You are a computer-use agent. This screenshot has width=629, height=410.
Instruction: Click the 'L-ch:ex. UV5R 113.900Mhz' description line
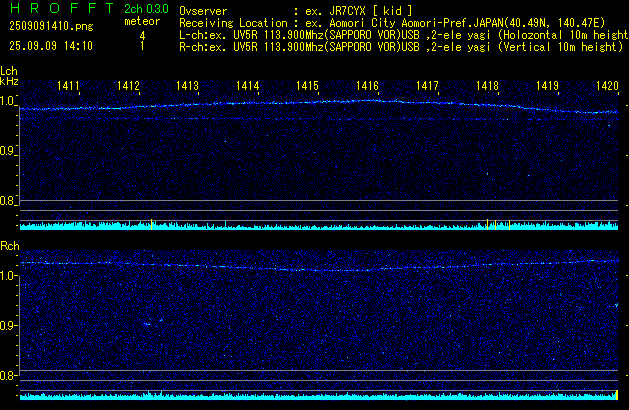pos(404,35)
